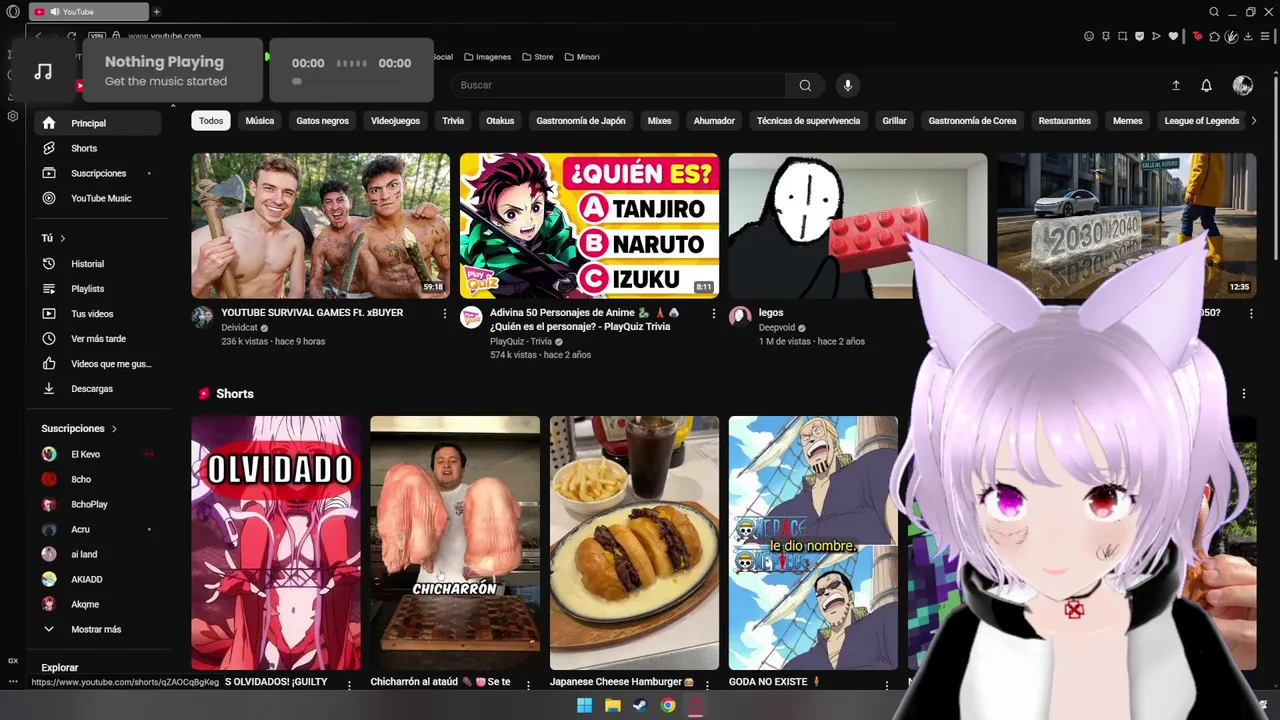The width and height of the screenshot is (1280, 720).
Task: Show more category chips with arrow
Action: (x=1254, y=121)
